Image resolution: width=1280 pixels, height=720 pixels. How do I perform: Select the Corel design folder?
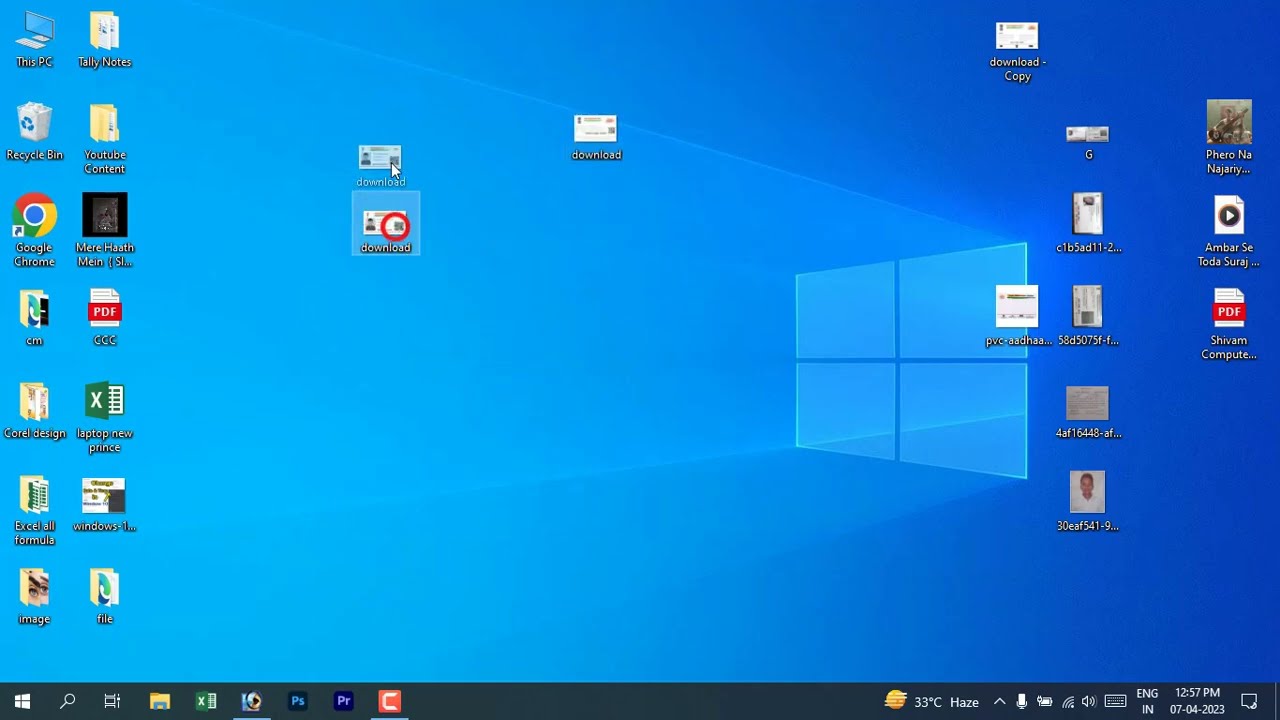click(34, 411)
